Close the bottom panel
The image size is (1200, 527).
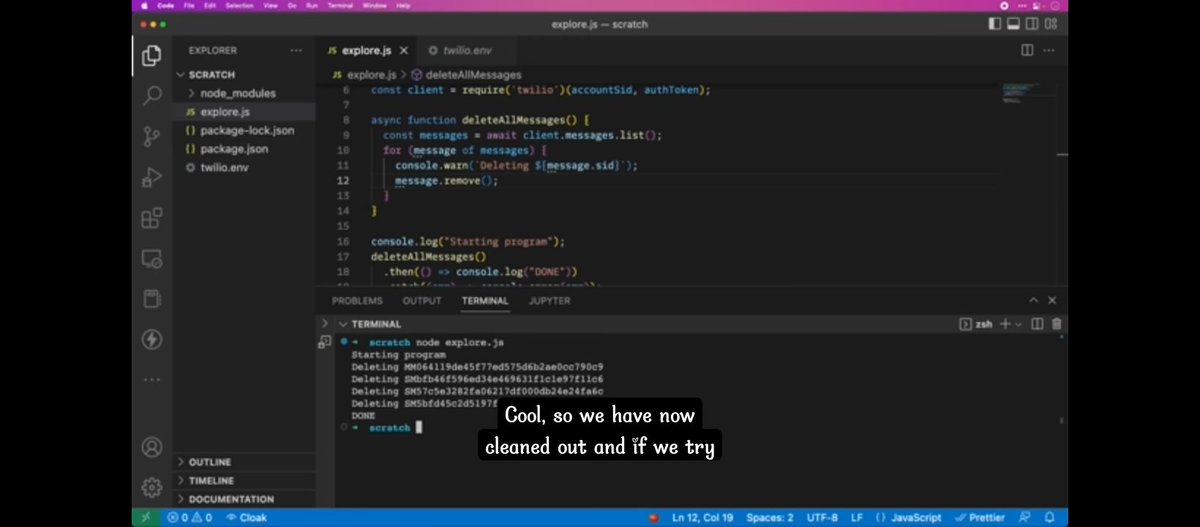[1052, 300]
